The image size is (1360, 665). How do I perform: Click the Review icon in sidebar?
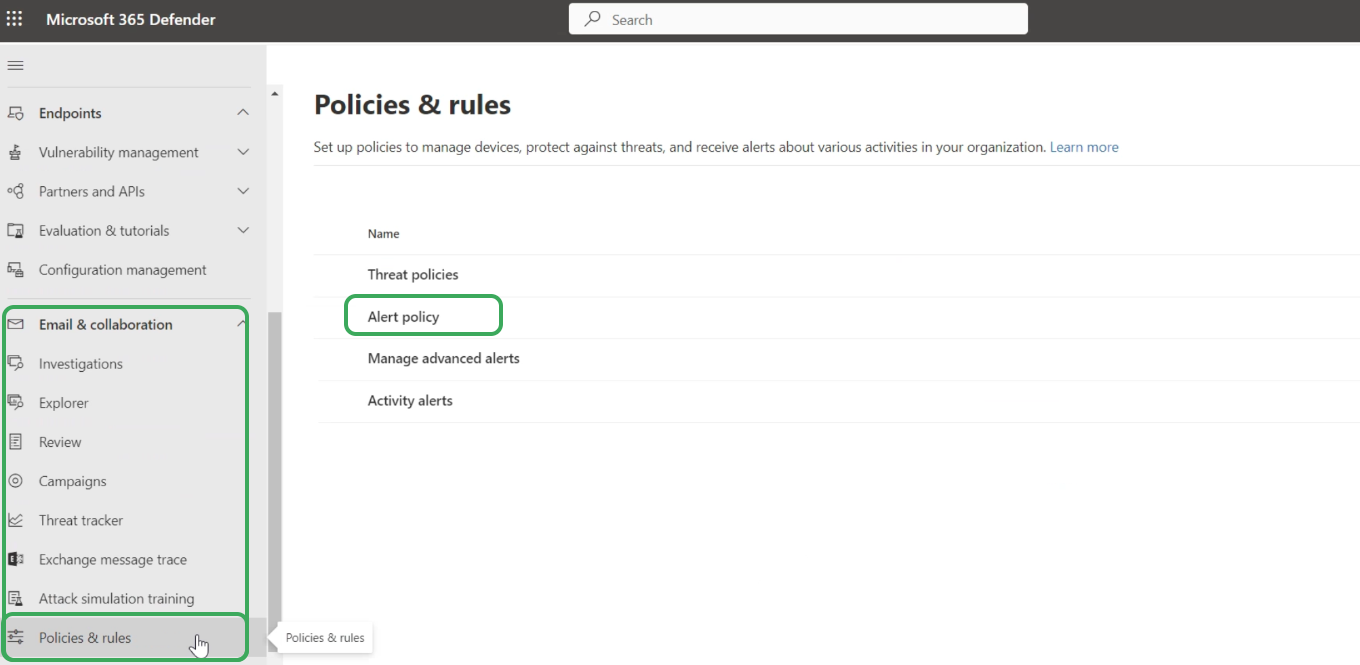(15, 441)
